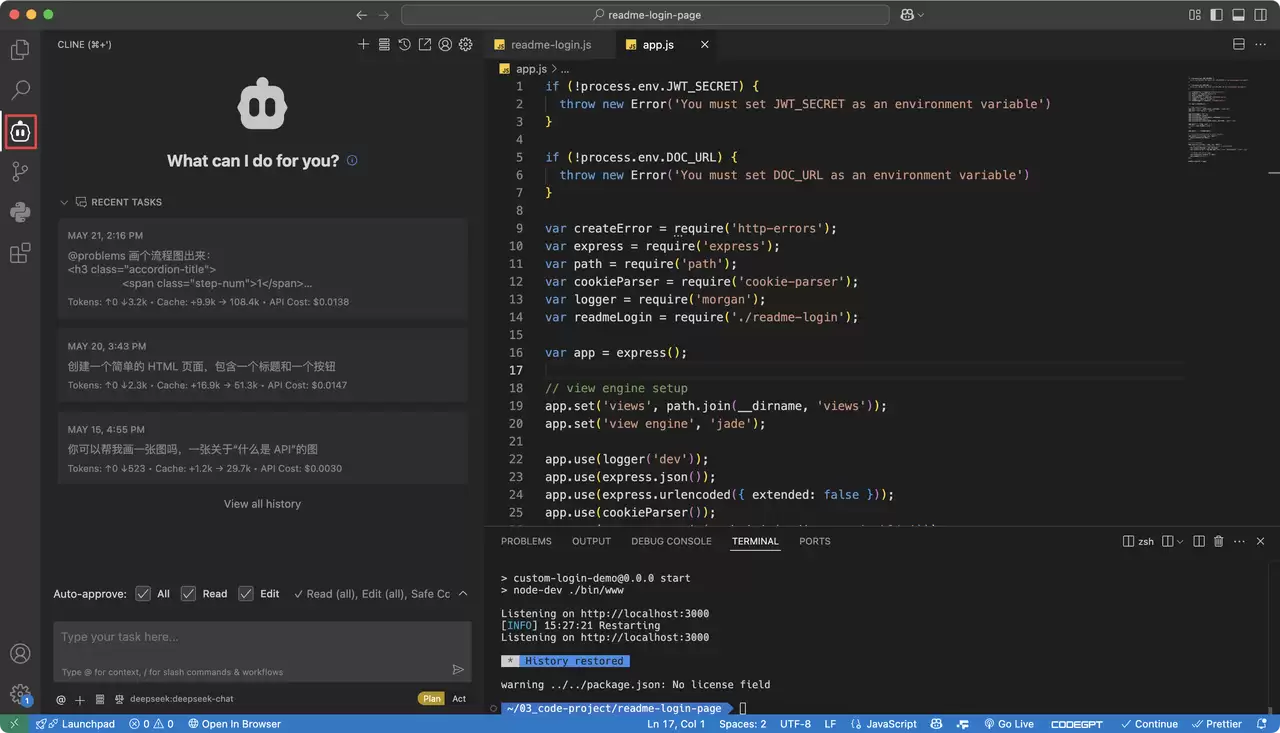Click the Copilot icon in title bar
The height and width of the screenshot is (733, 1280).
pyautogui.click(x=906, y=15)
